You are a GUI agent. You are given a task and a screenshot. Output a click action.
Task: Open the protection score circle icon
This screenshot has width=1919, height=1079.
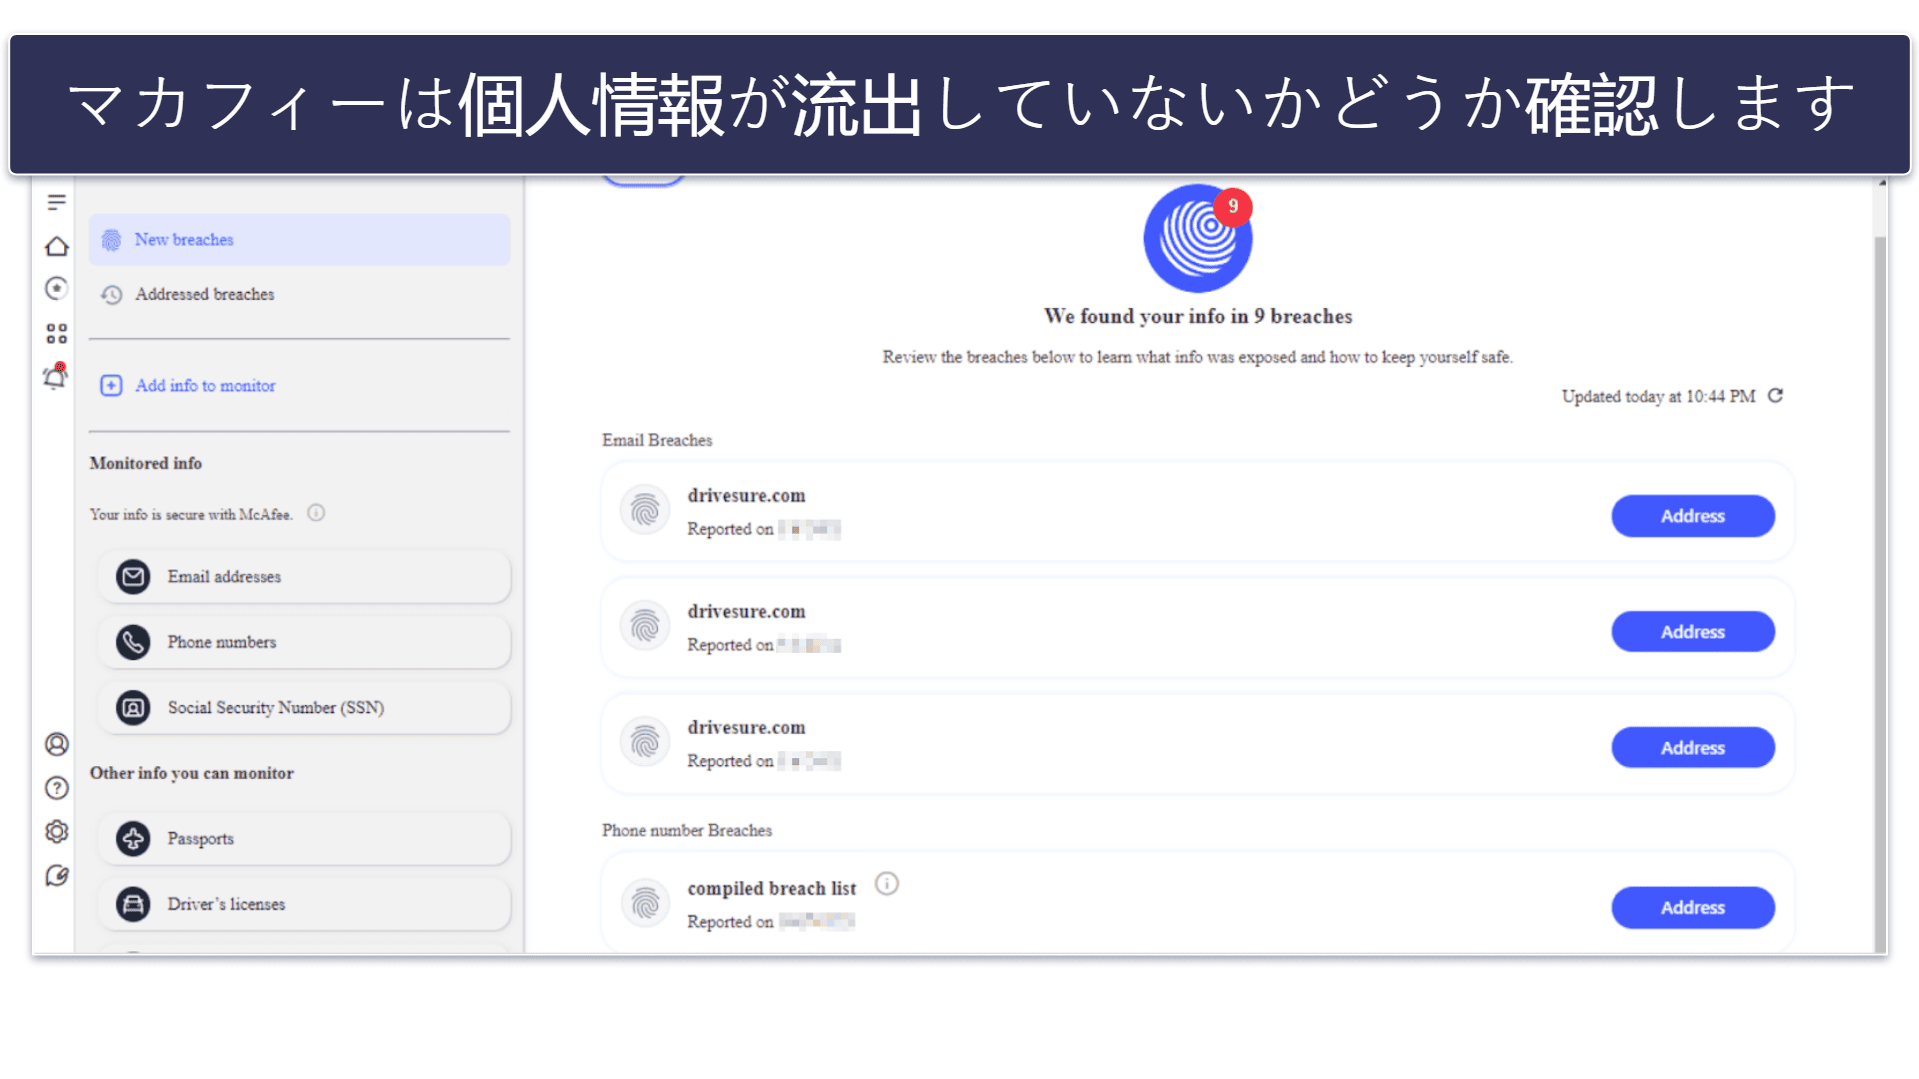click(57, 289)
